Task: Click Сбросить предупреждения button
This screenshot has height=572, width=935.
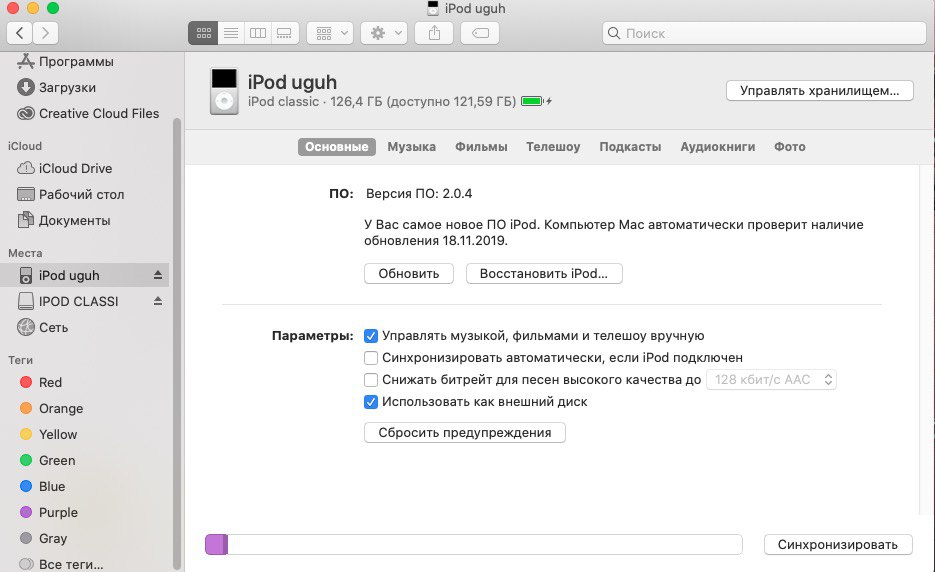Action: coord(465,432)
